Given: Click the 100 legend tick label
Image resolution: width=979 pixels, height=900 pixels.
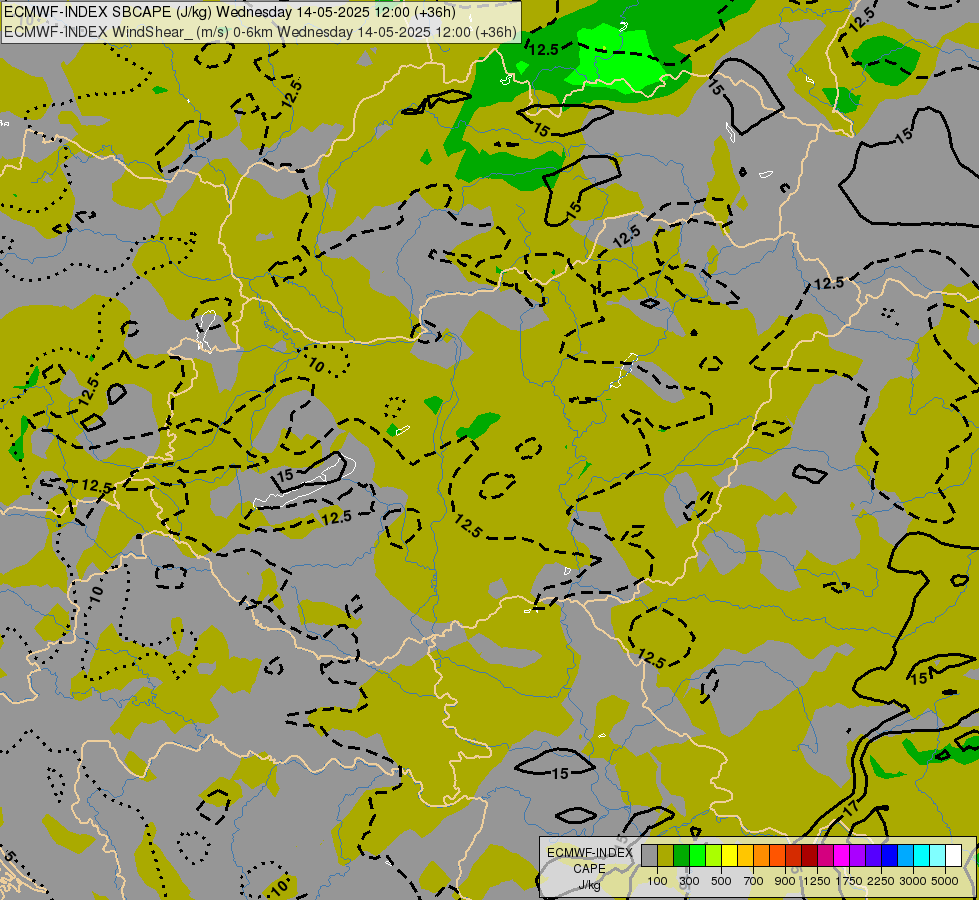Looking at the screenshot, I should 657,881.
